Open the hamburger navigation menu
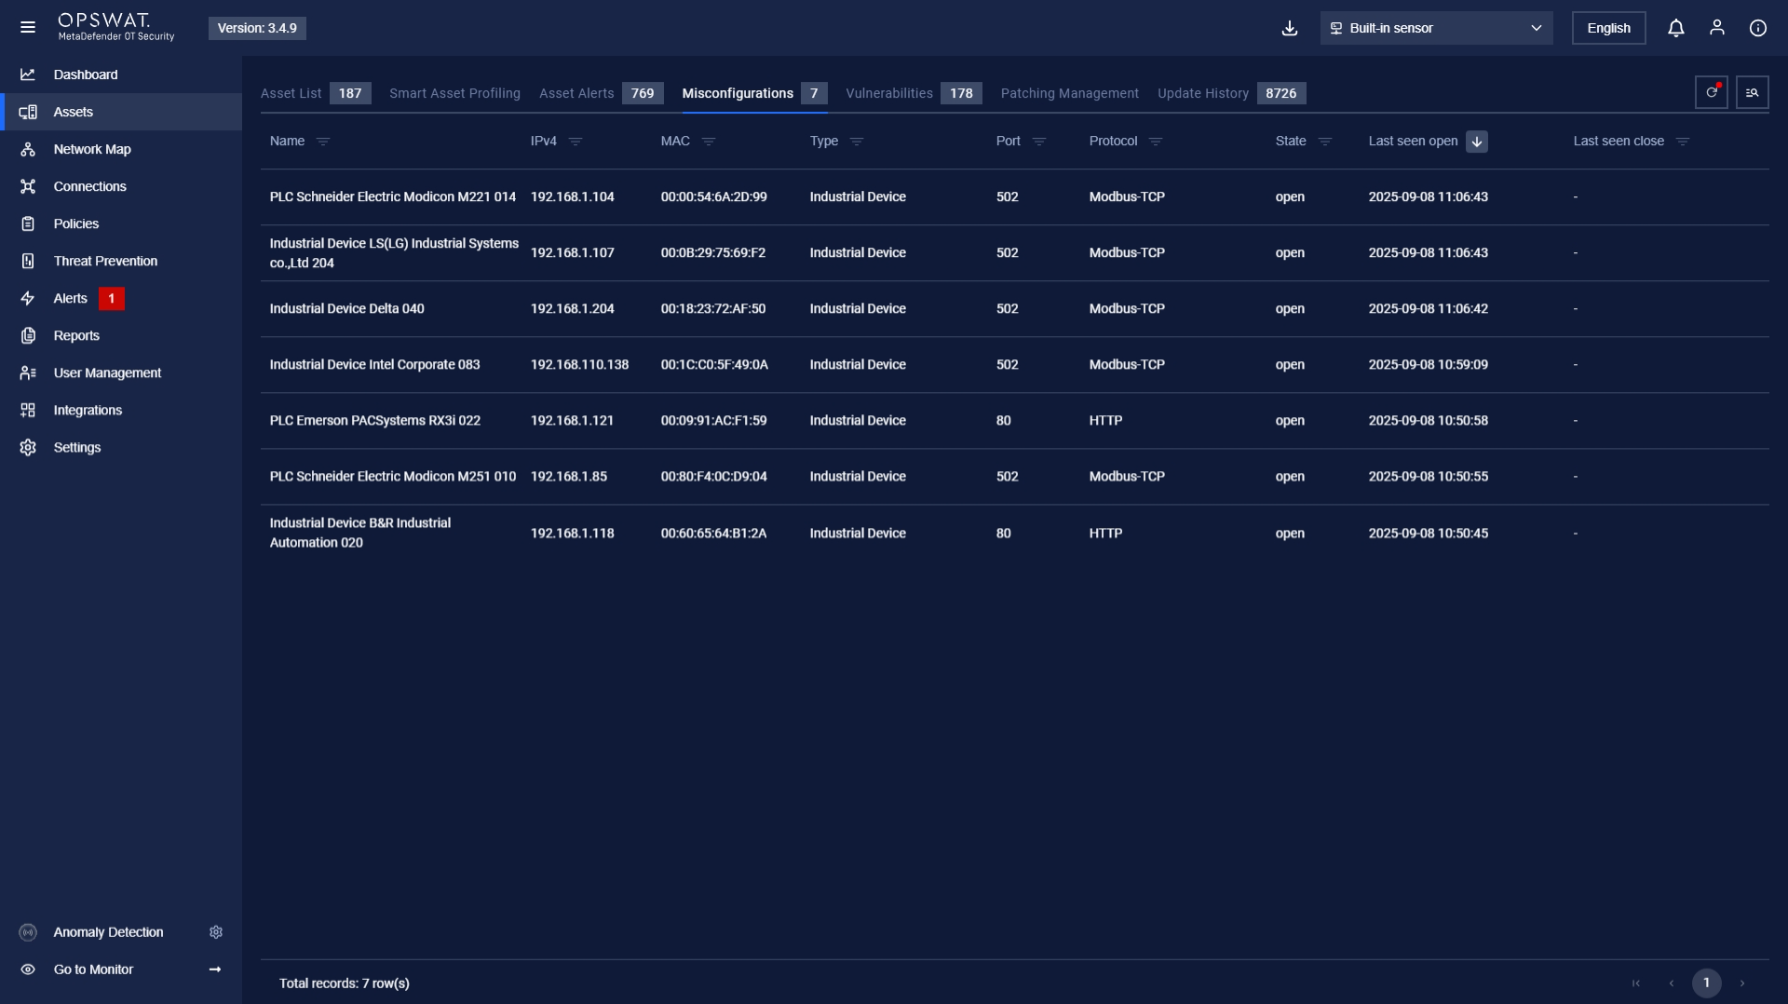 (x=28, y=28)
